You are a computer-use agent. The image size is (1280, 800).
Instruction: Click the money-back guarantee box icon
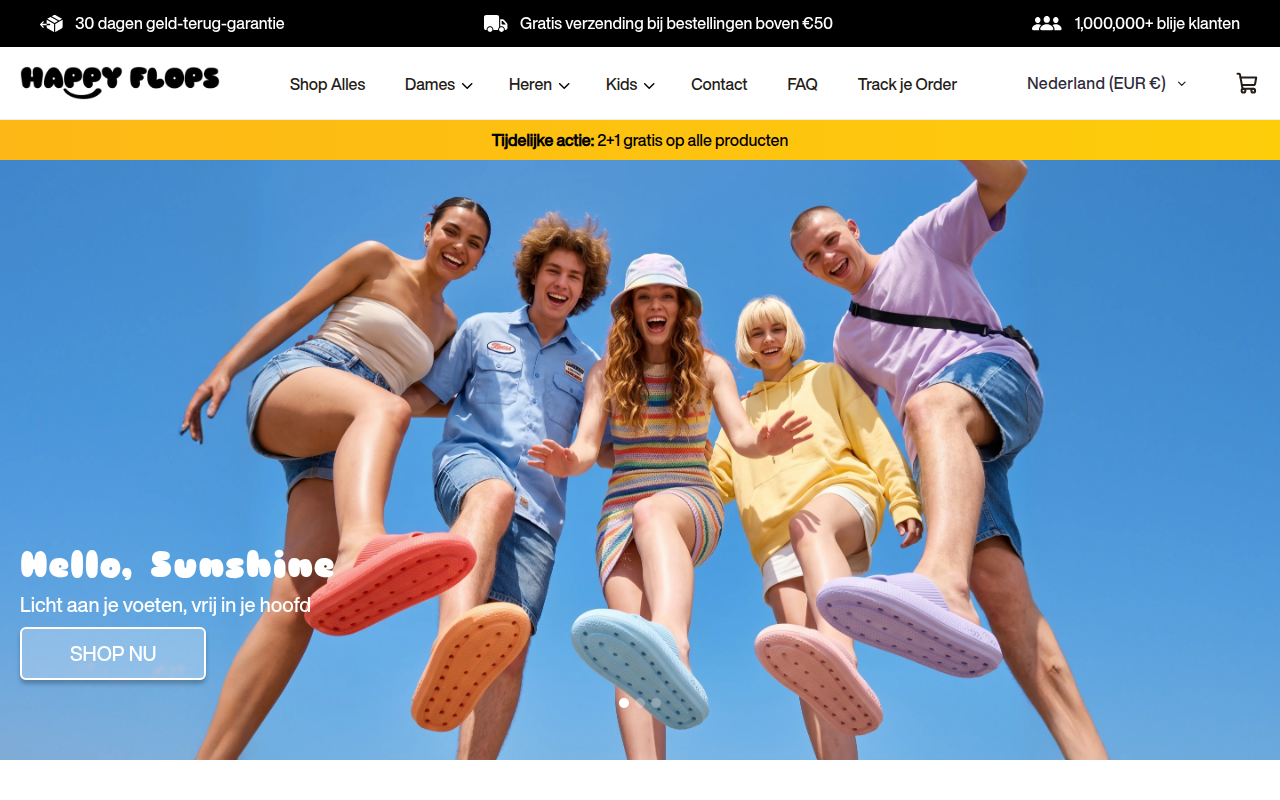[x=52, y=23]
